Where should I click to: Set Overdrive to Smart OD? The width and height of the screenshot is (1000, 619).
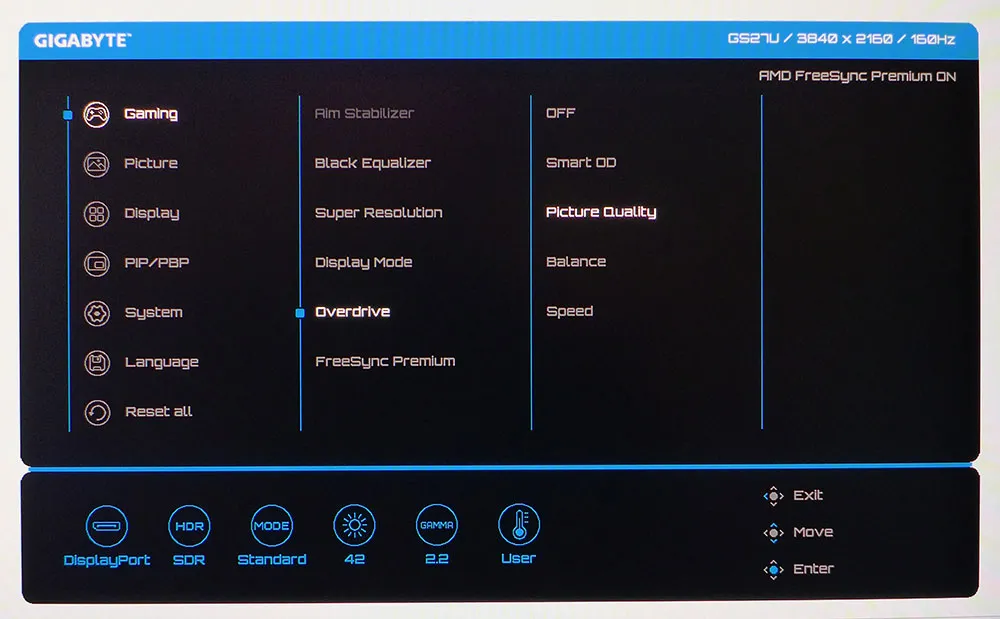coord(581,163)
